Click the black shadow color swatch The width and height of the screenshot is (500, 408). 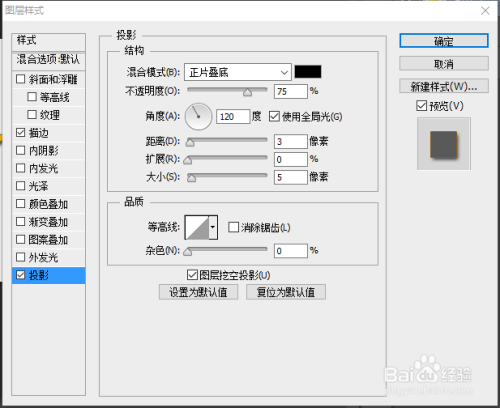coord(308,72)
